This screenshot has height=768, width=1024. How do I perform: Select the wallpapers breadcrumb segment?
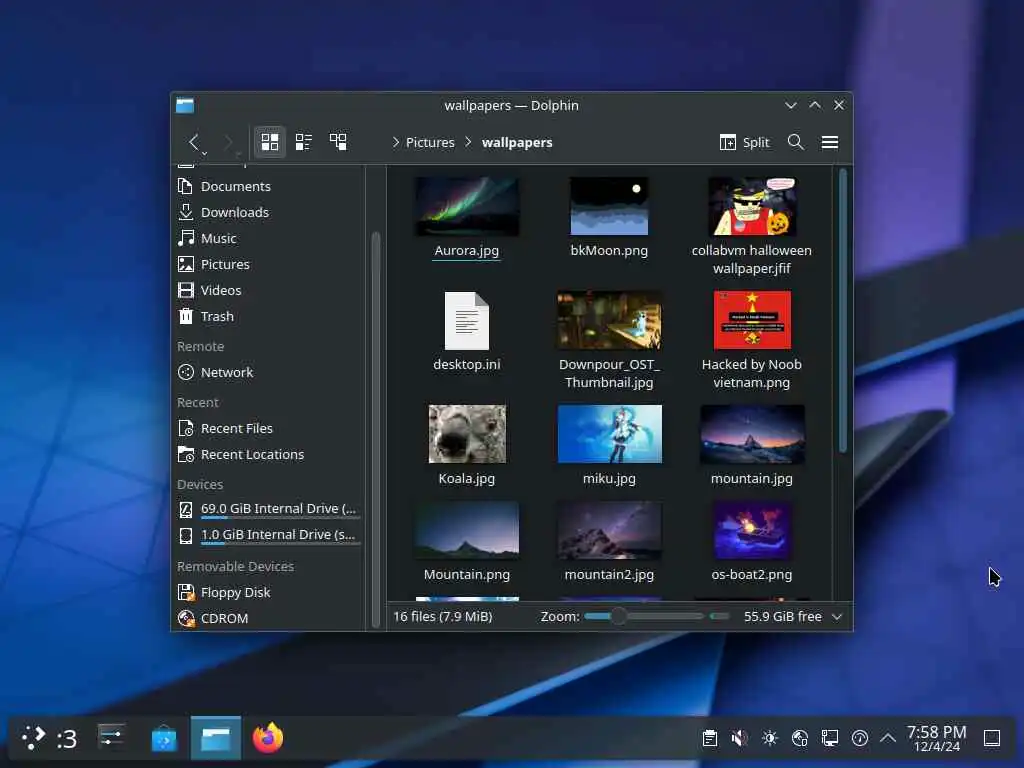[517, 142]
